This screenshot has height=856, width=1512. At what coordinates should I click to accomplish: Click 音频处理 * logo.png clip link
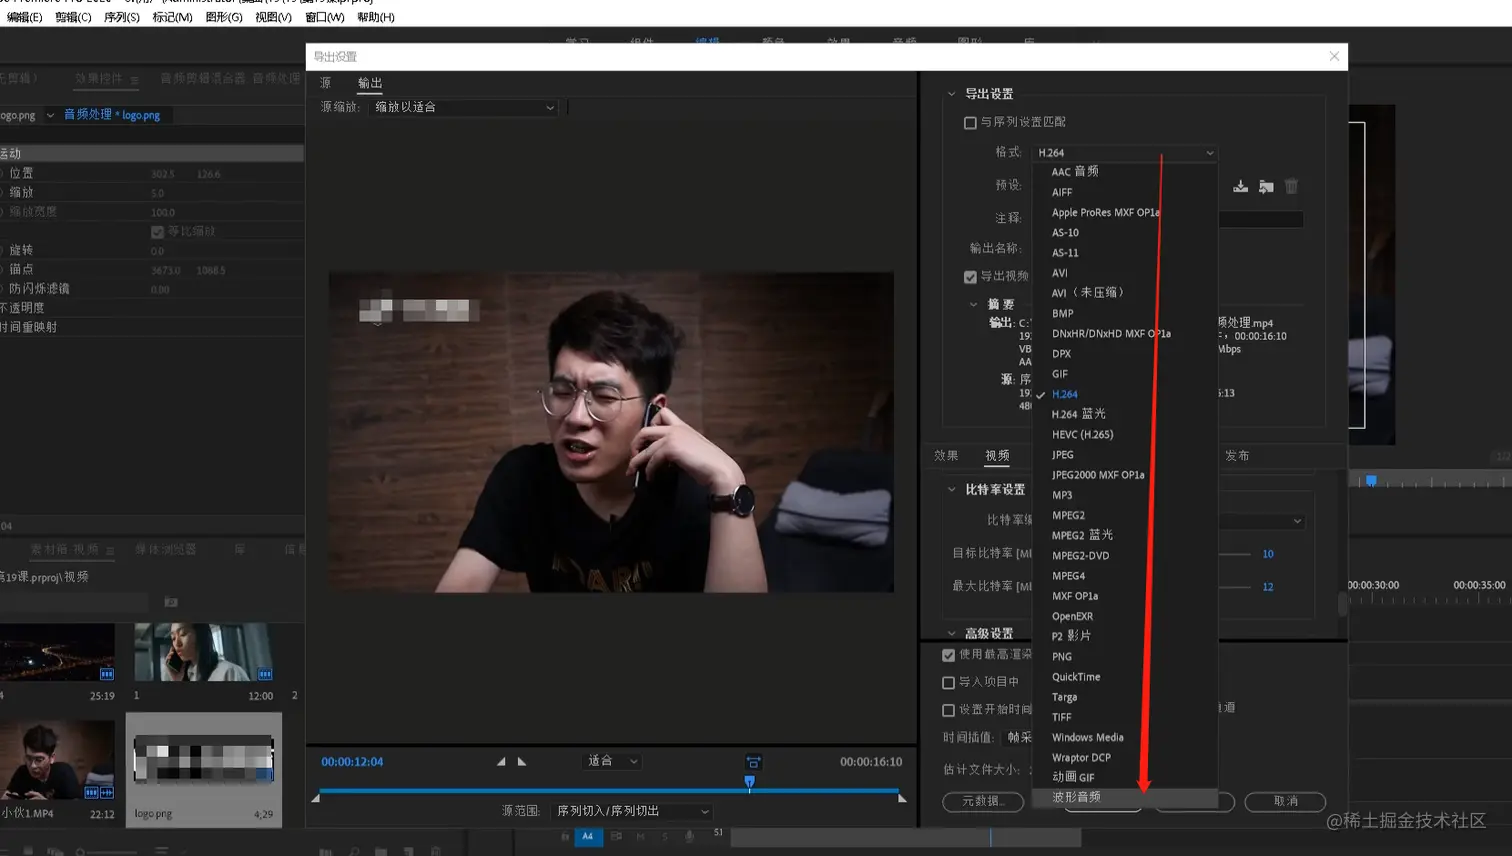coord(112,115)
